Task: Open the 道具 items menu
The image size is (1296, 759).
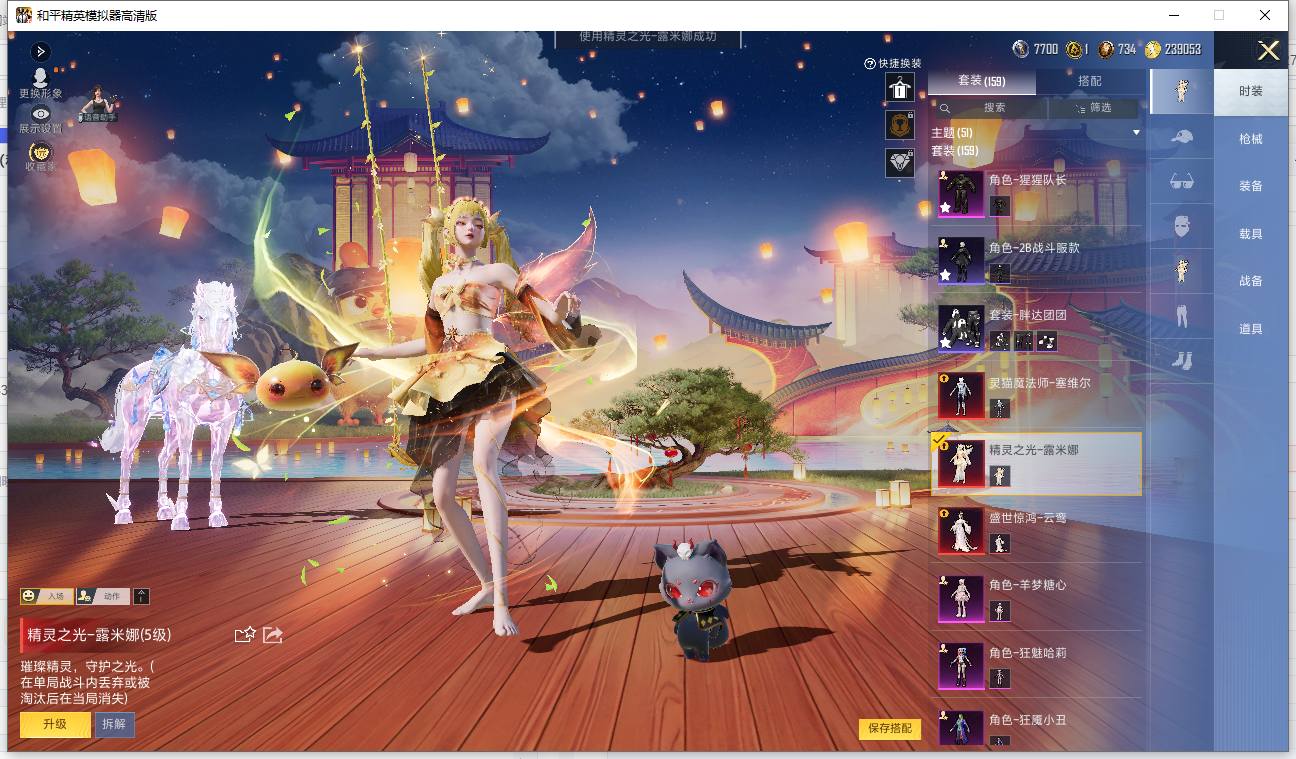Action: [1250, 329]
